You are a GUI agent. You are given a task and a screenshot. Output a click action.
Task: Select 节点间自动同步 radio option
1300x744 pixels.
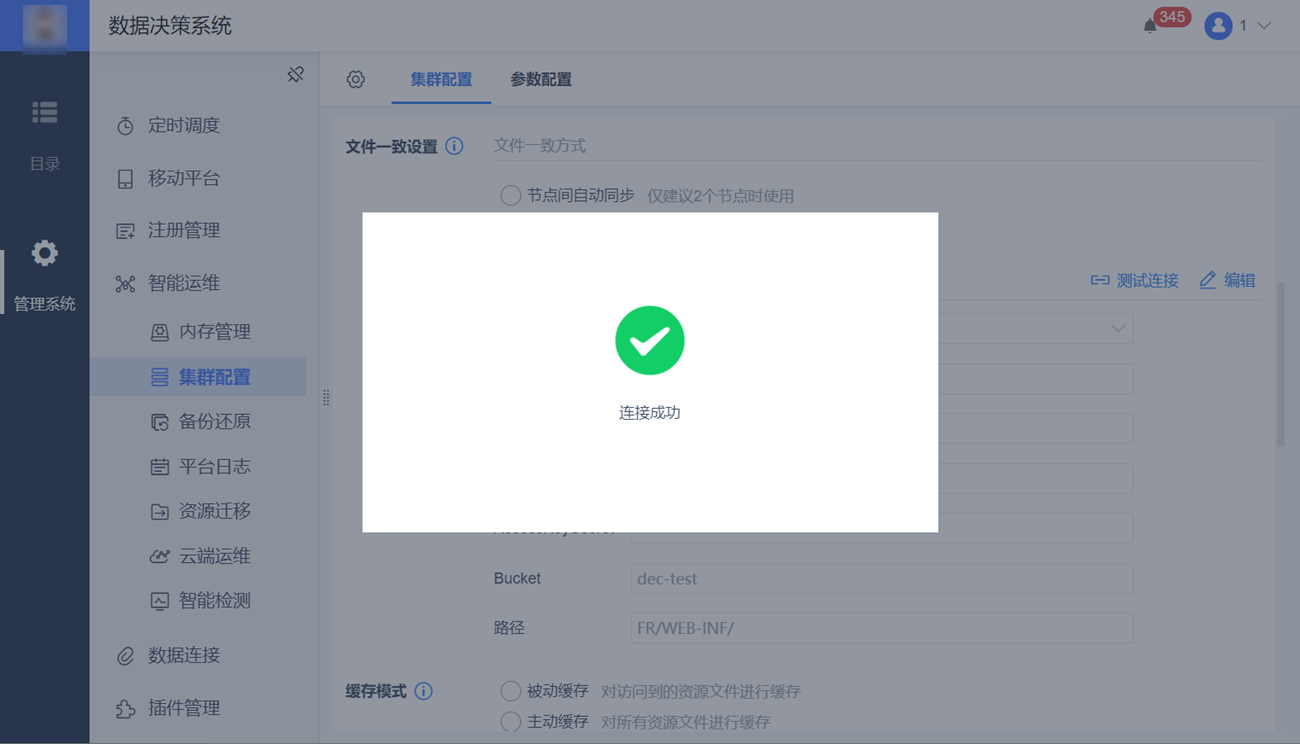click(510, 196)
